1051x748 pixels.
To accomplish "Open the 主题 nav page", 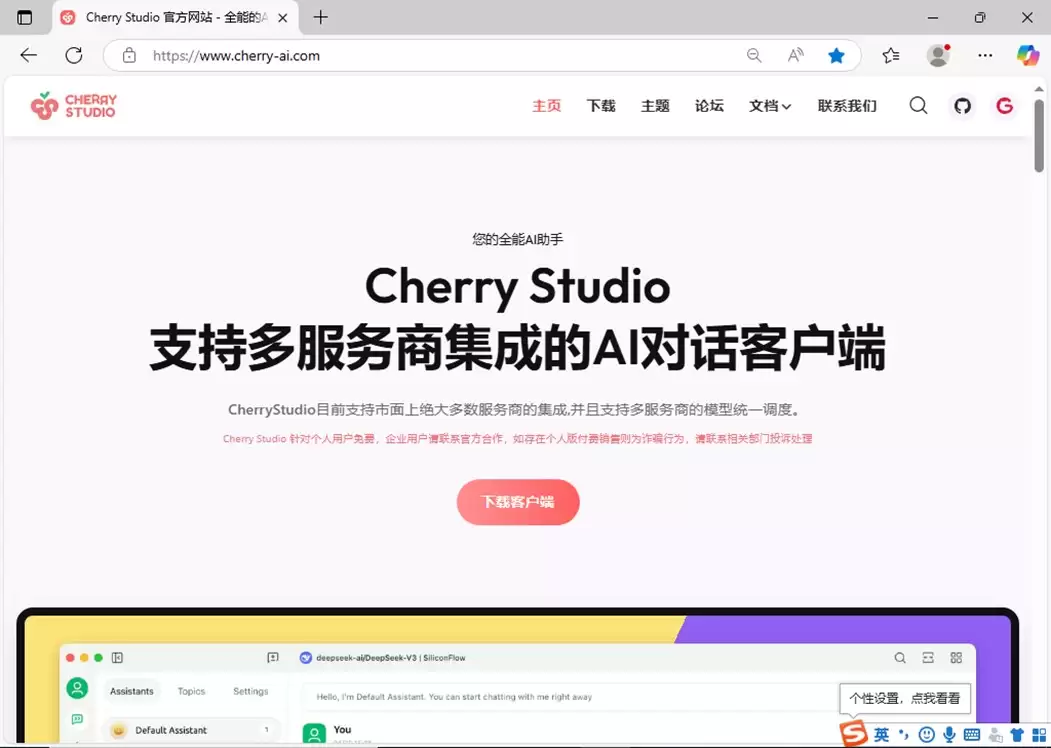I will click(x=655, y=106).
